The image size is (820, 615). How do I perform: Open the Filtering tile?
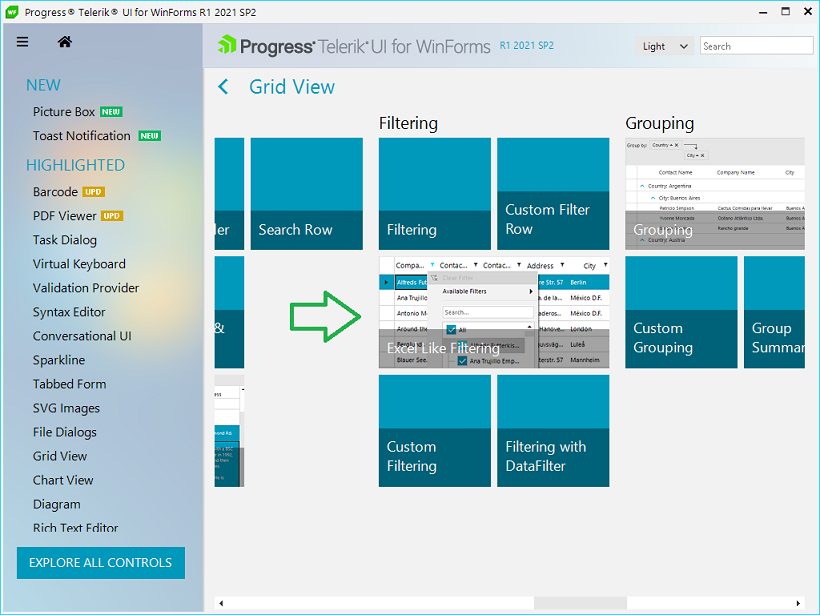pyautogui.click(x=435, y=194)
